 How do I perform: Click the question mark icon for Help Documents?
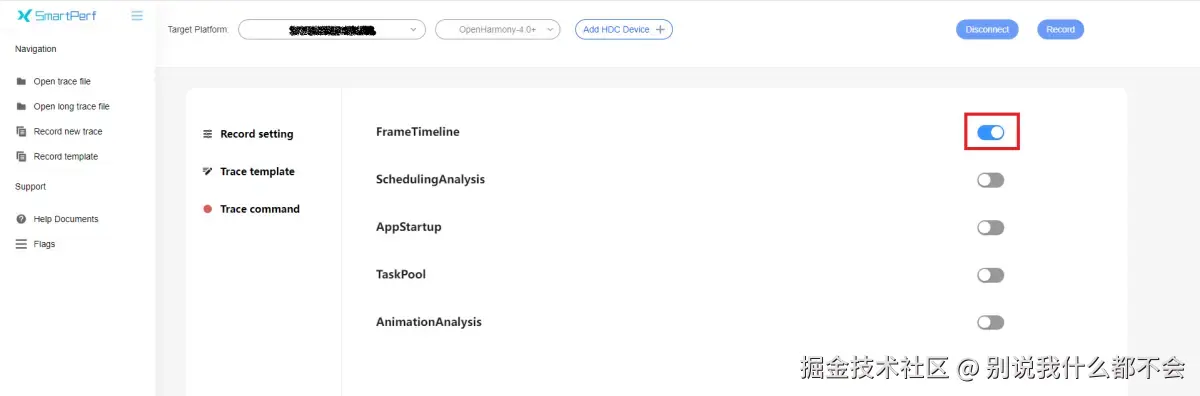[22, 219]
